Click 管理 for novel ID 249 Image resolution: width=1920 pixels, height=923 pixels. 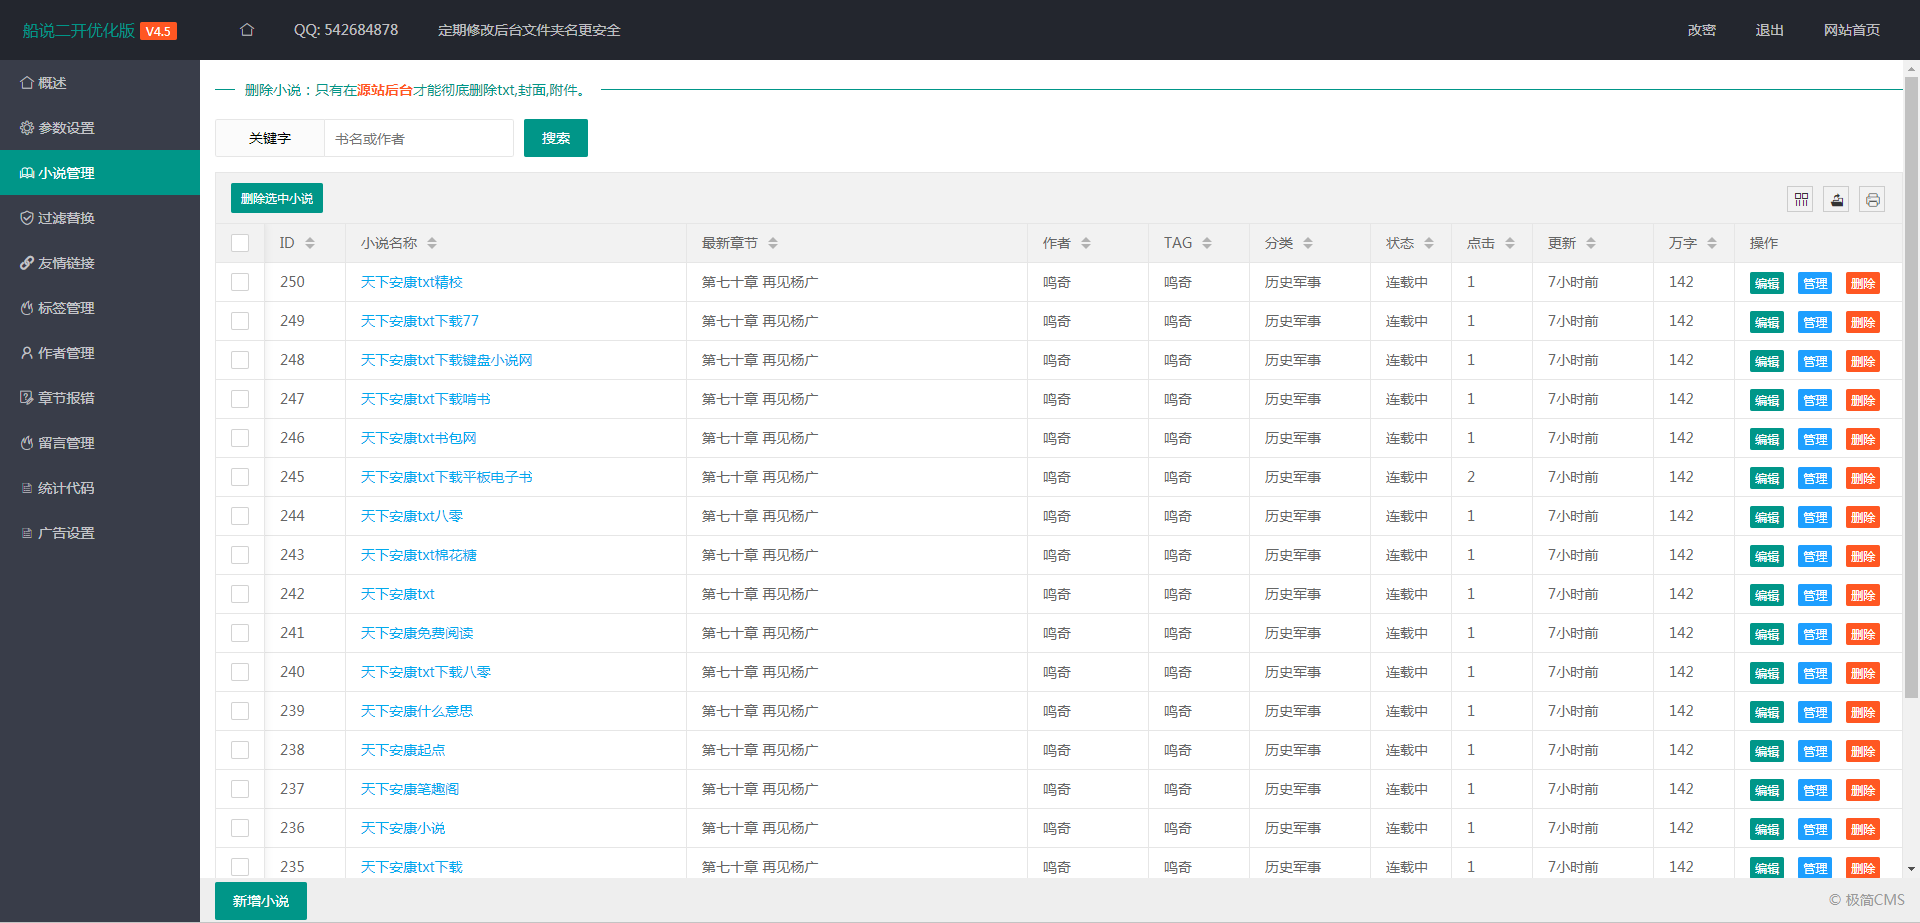tap(1815, 322)
